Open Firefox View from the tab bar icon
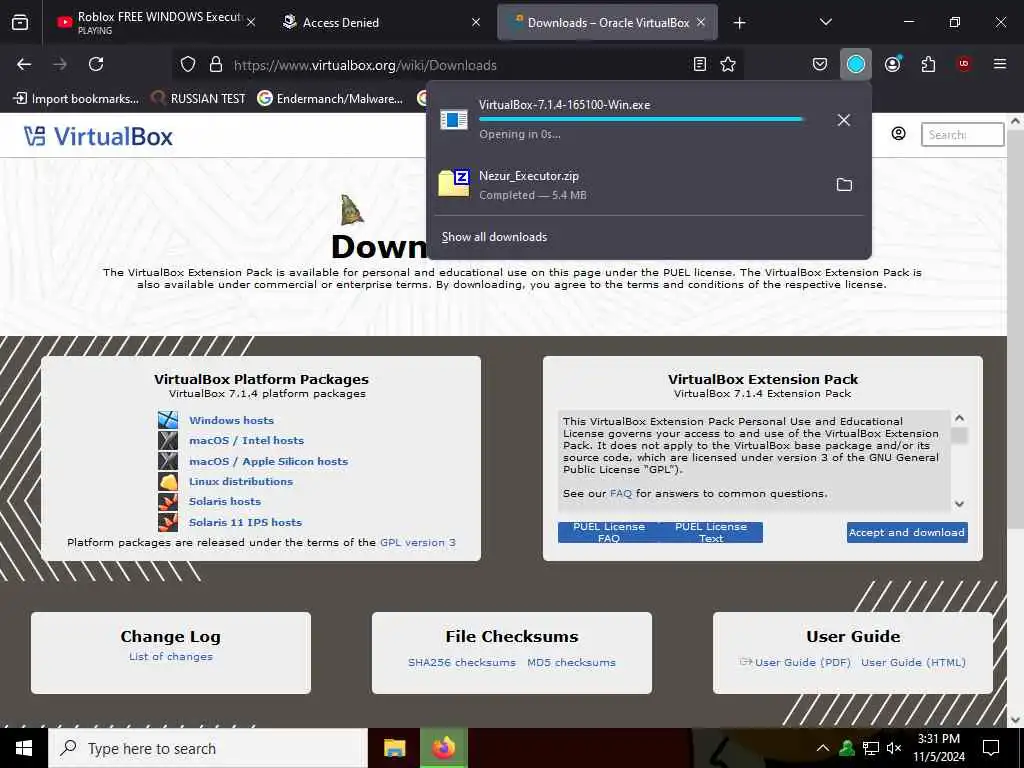 click(20, 23)
